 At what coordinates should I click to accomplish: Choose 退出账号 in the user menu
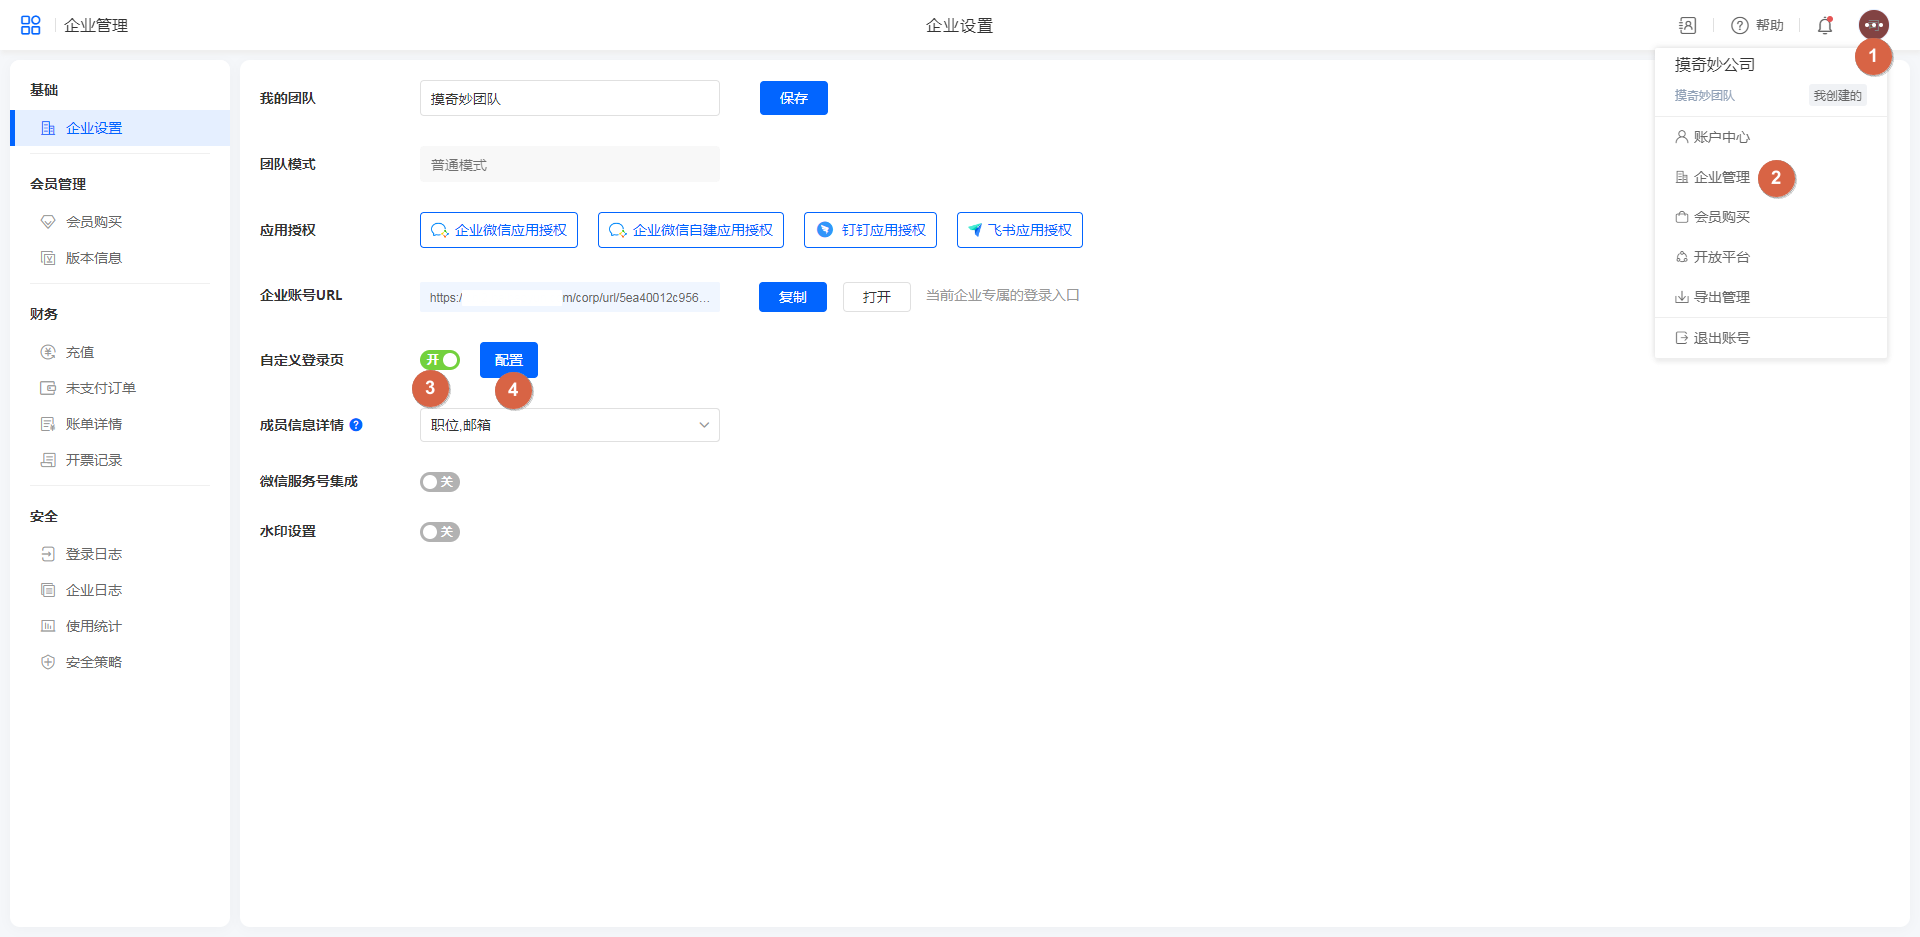click(x=1721, y=338)
